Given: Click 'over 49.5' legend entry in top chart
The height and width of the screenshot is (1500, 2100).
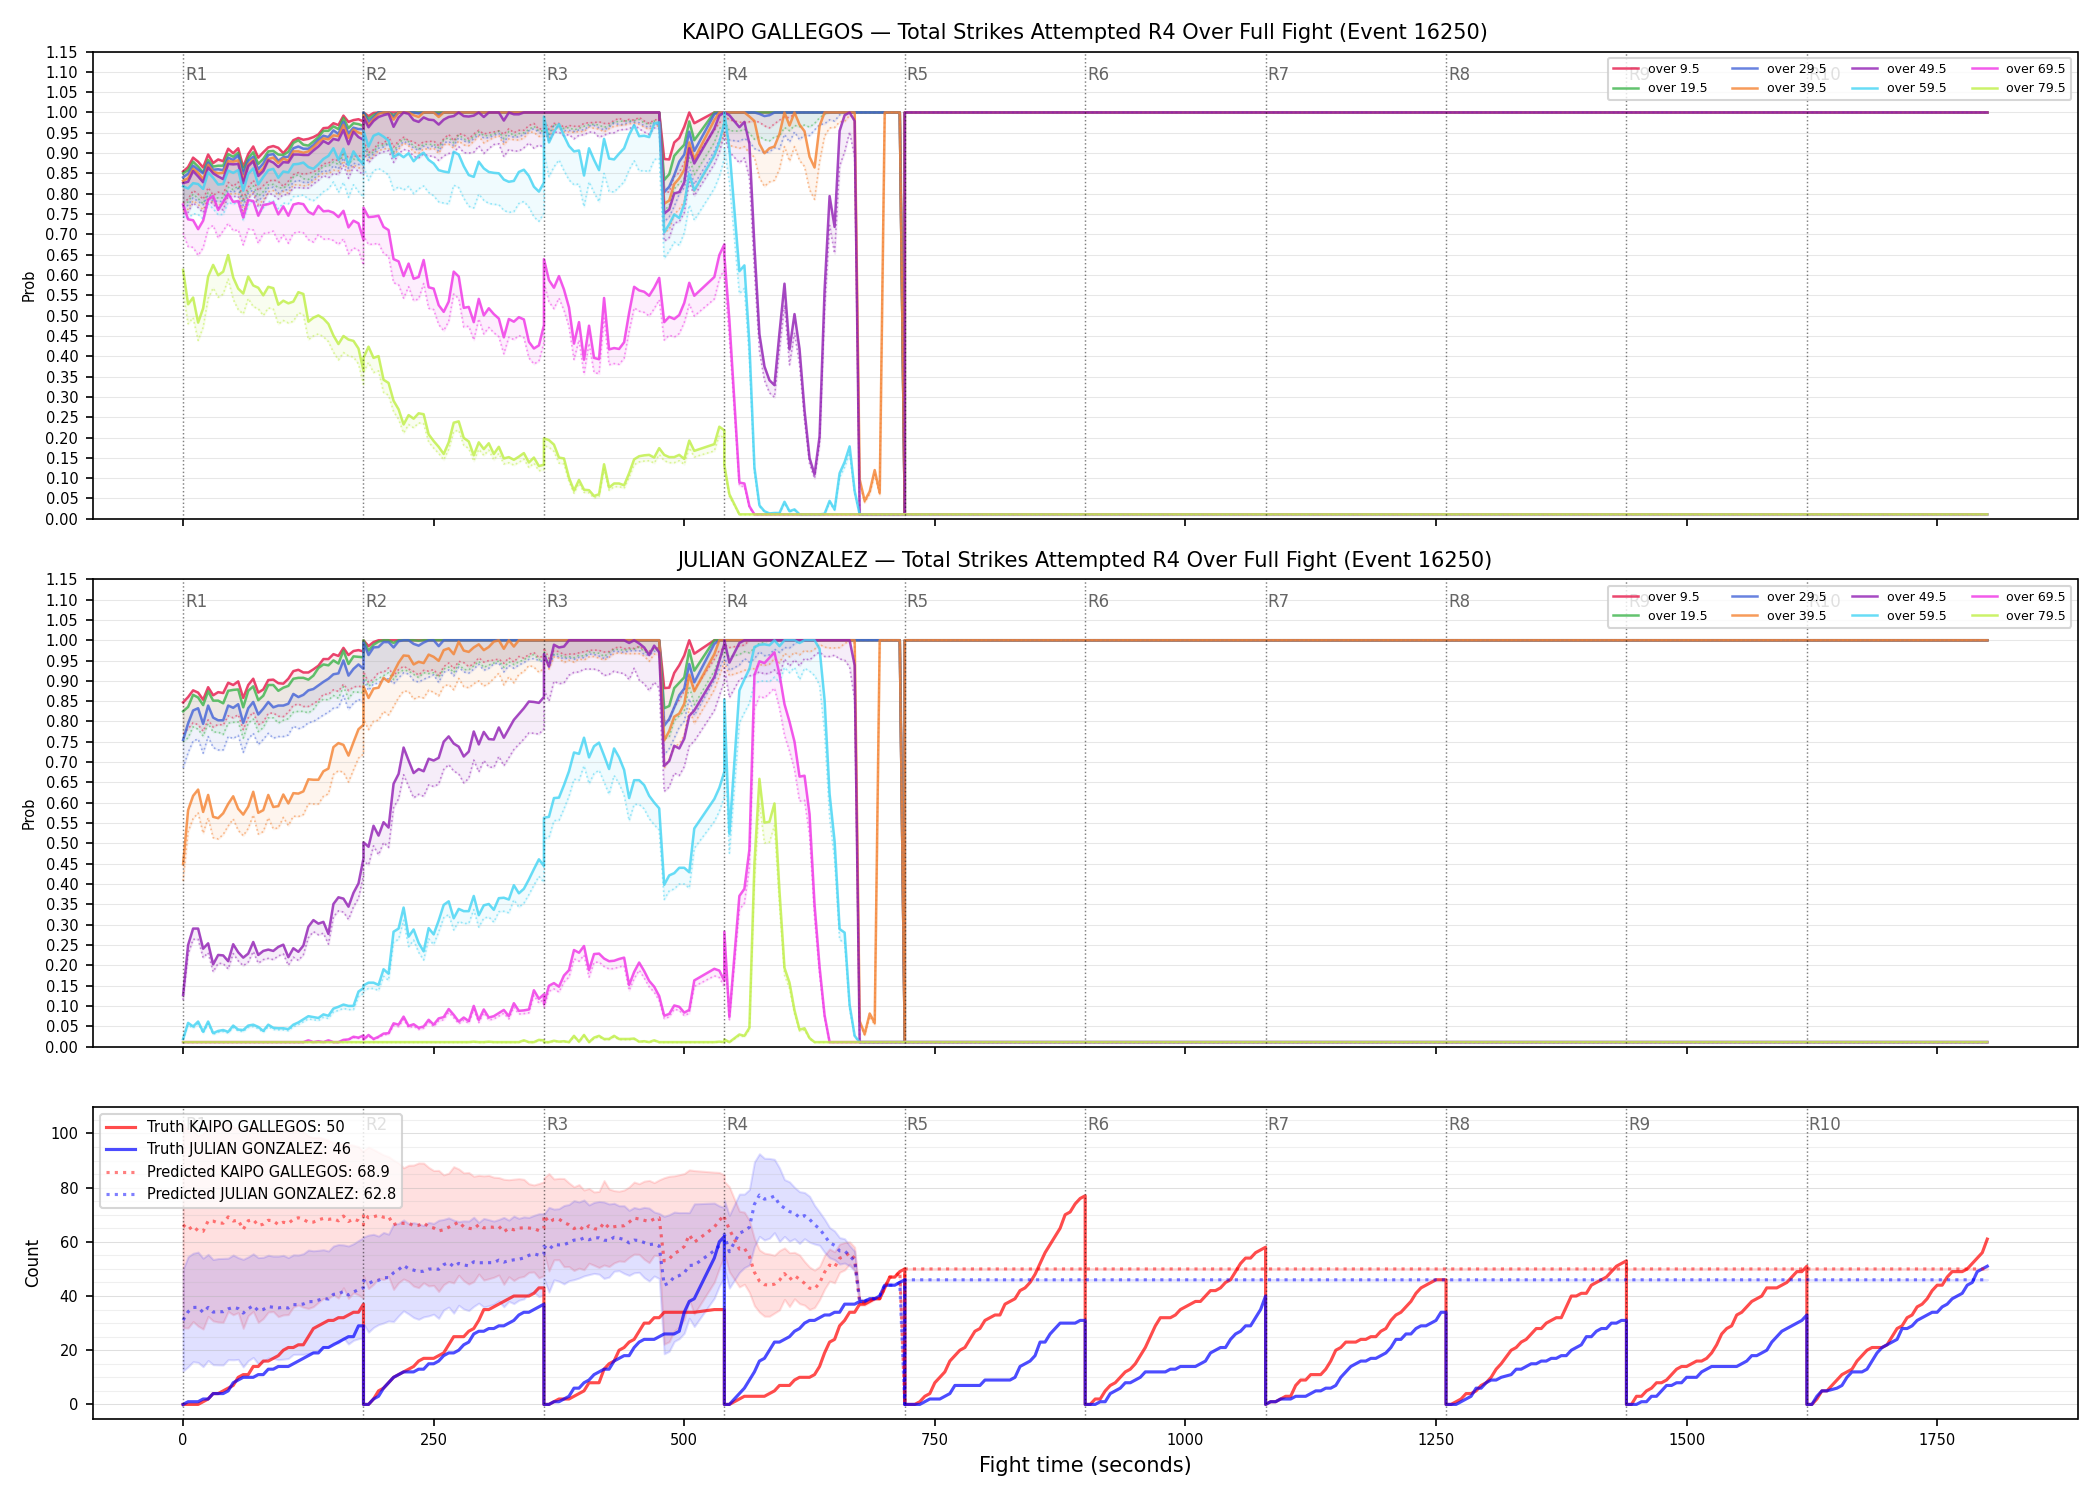Looking at the screenshot, I should click(x=1899, y=69).
